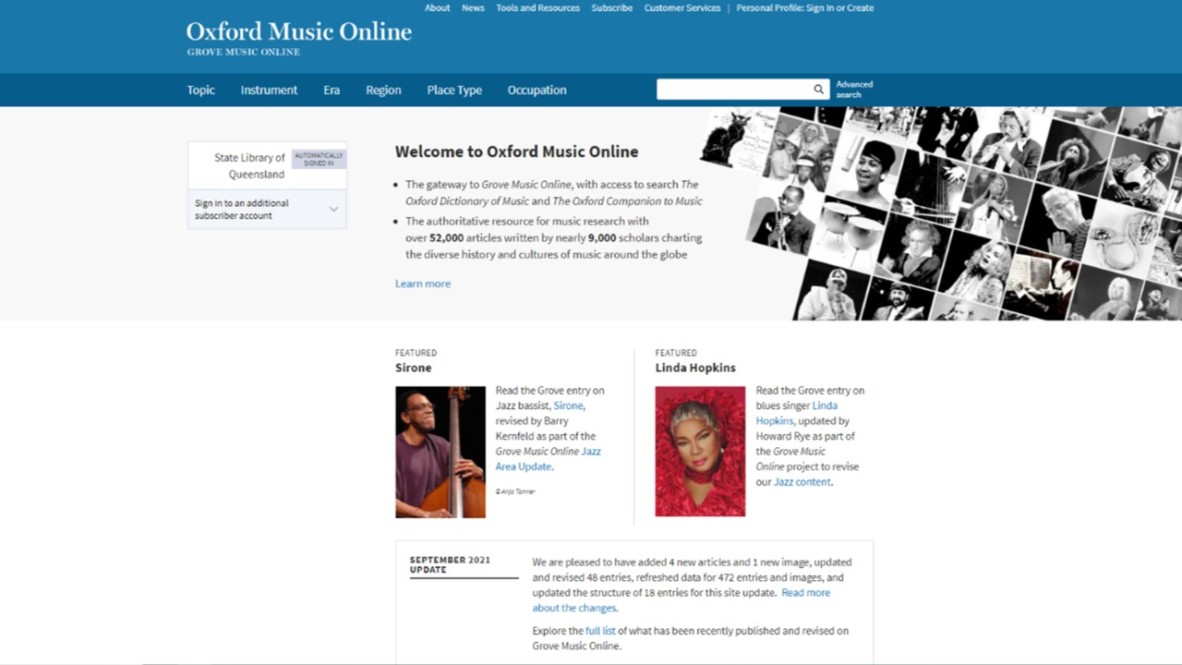Screen dimensions: 1182x665
Task: Open the Linda Hopkins article link
Action: point(797,413)
